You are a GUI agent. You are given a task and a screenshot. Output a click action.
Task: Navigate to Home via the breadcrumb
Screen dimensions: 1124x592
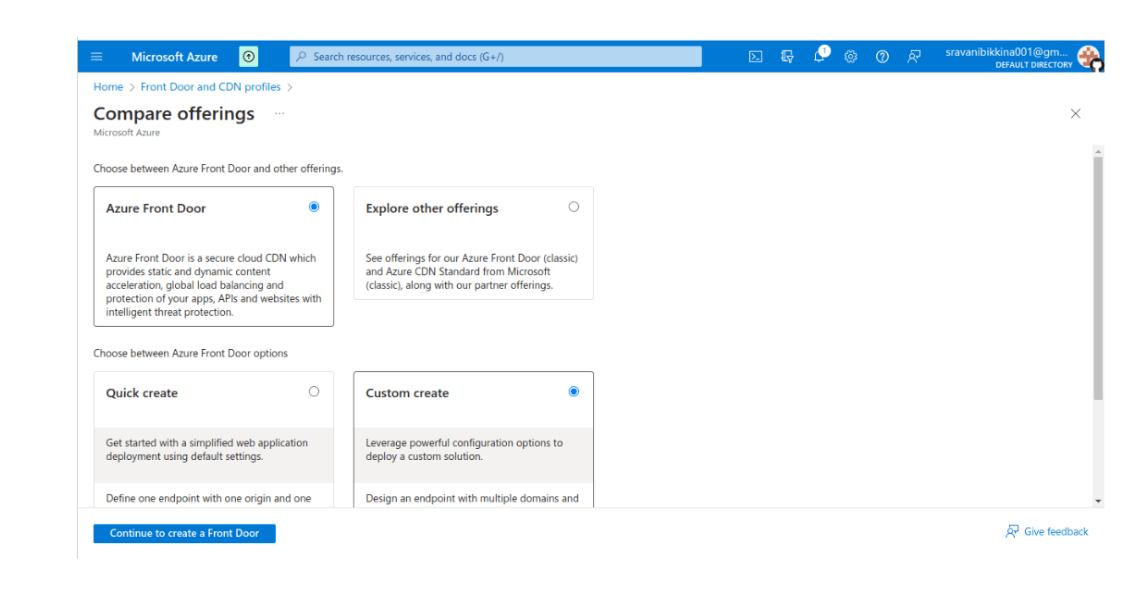tap(108, 87)
